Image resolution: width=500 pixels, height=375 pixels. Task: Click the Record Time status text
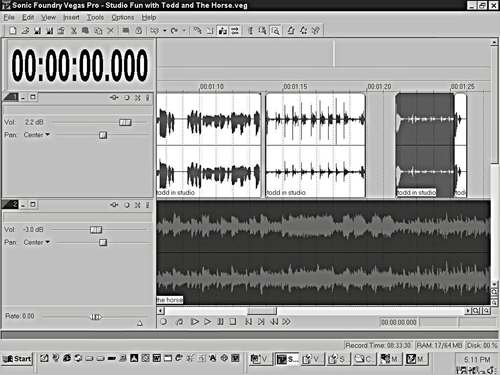(x=378, y=345)
